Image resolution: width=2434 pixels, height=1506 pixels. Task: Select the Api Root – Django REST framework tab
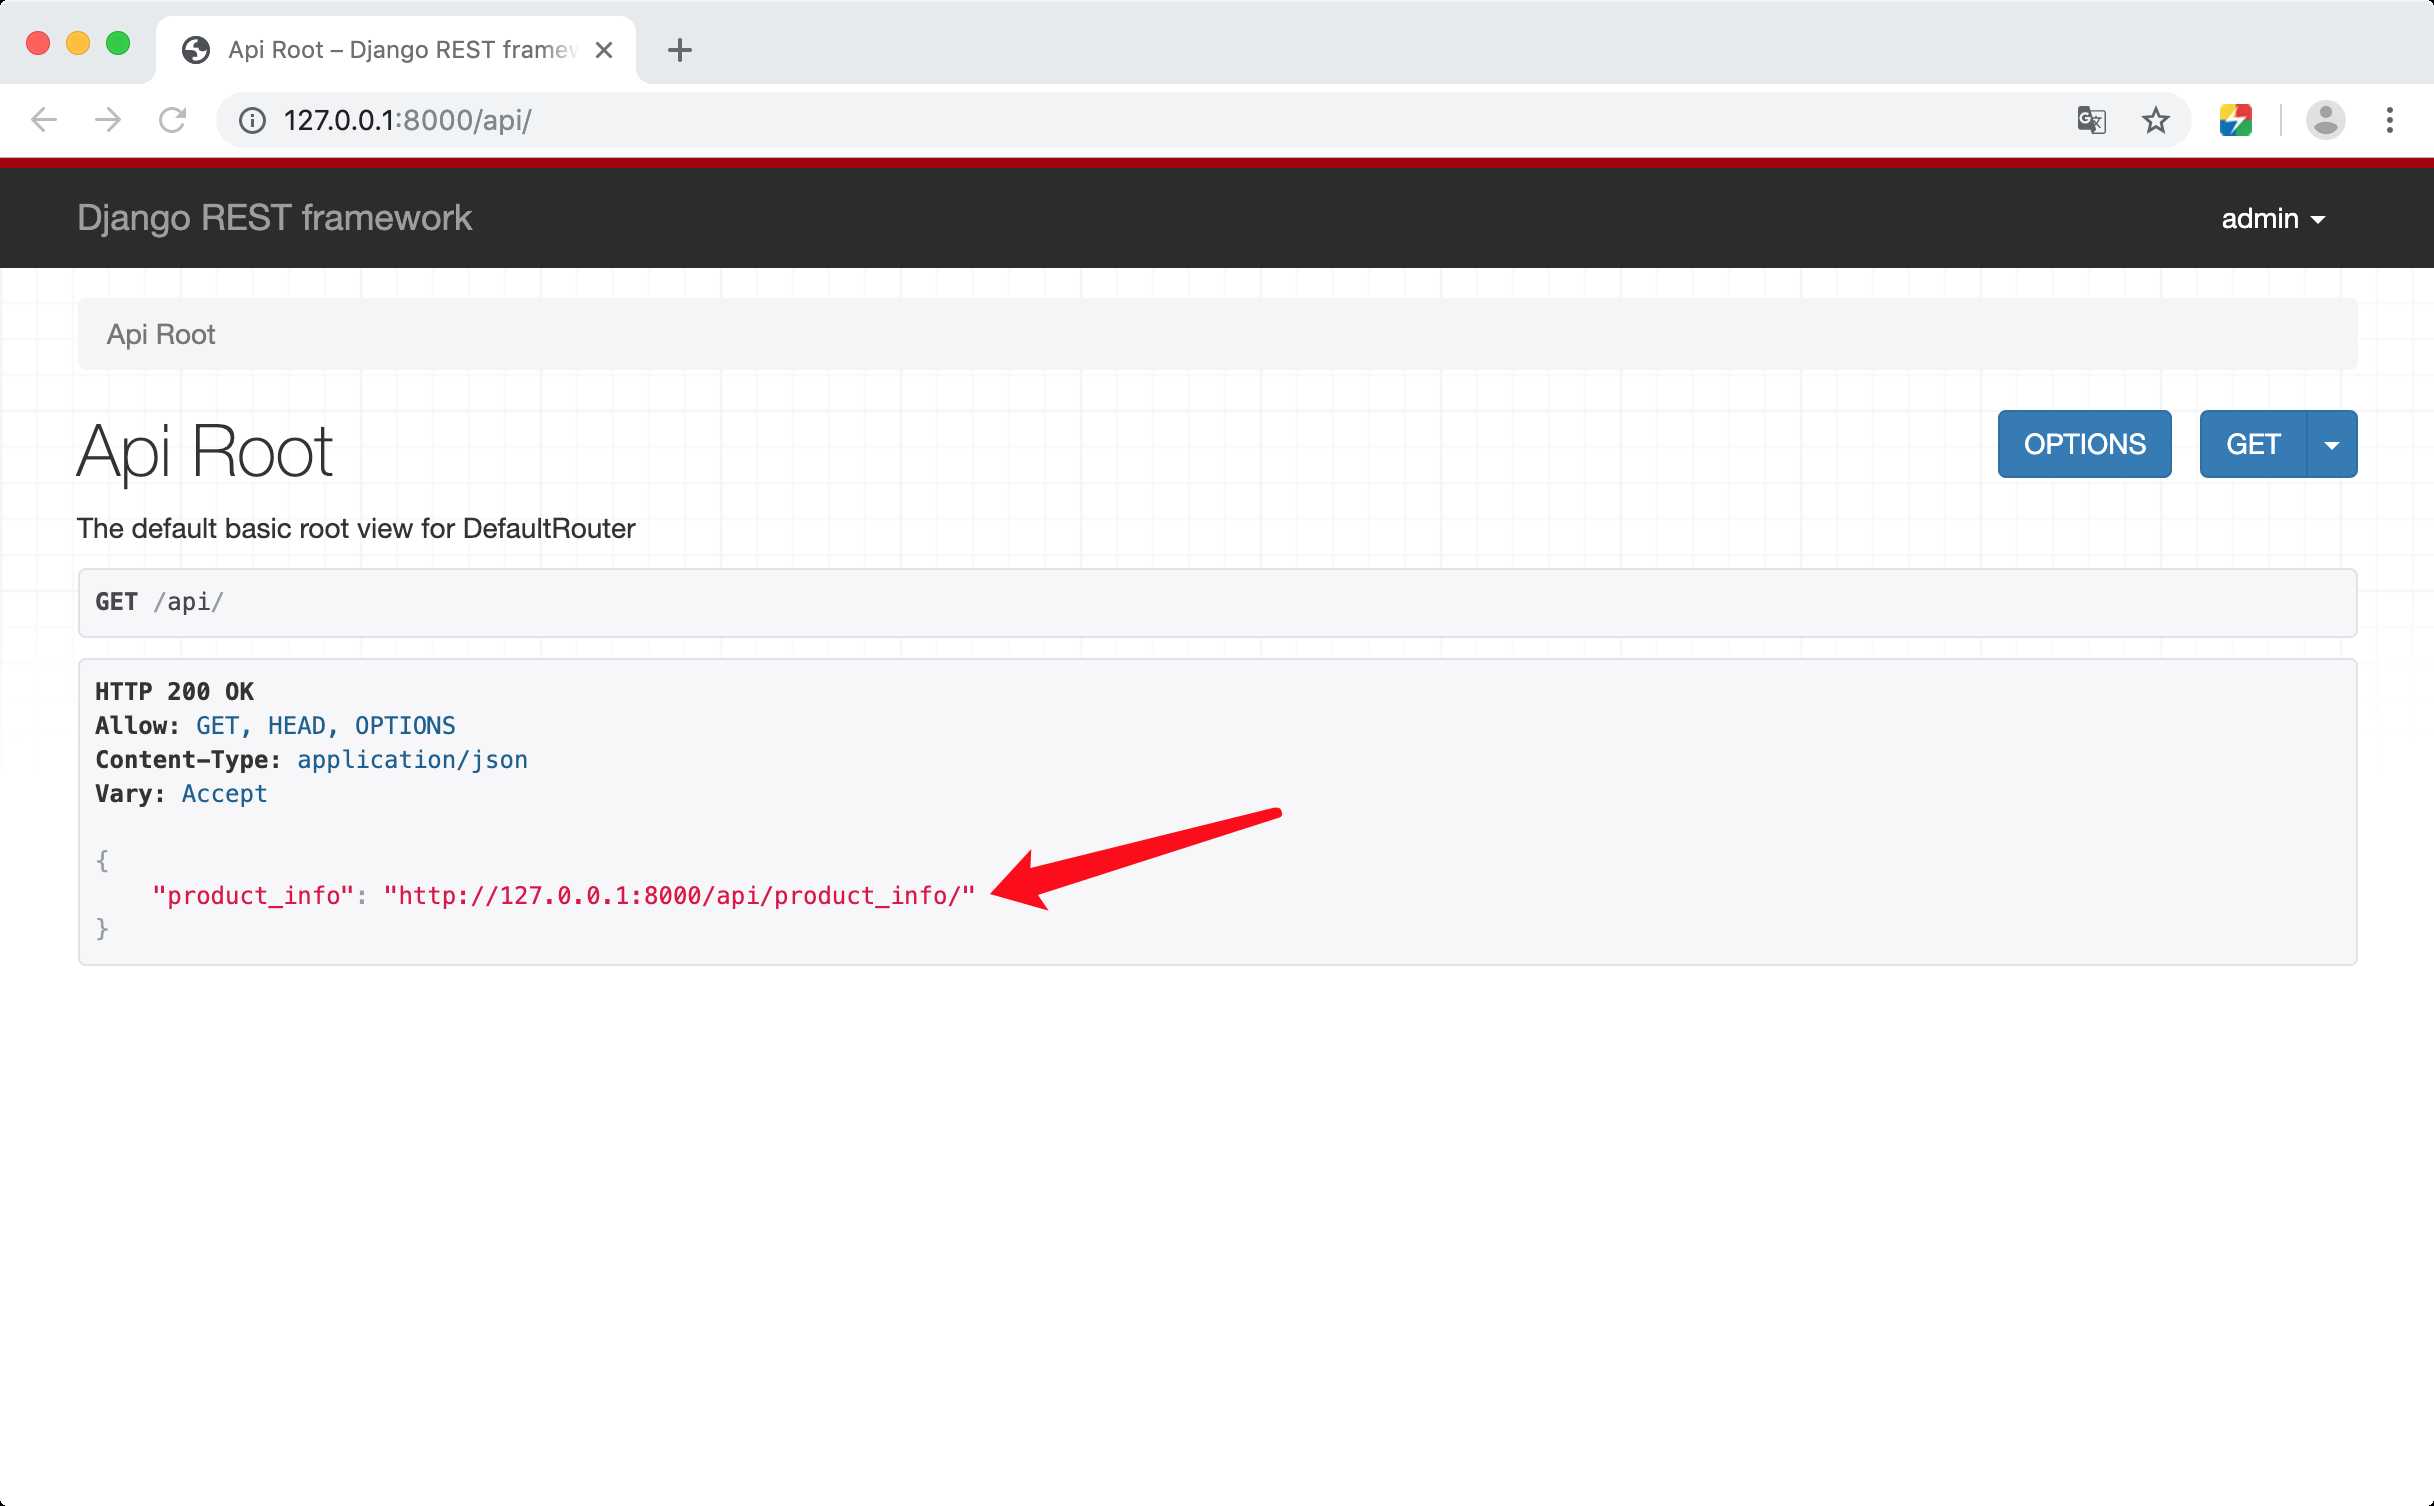tap(396, 50)
